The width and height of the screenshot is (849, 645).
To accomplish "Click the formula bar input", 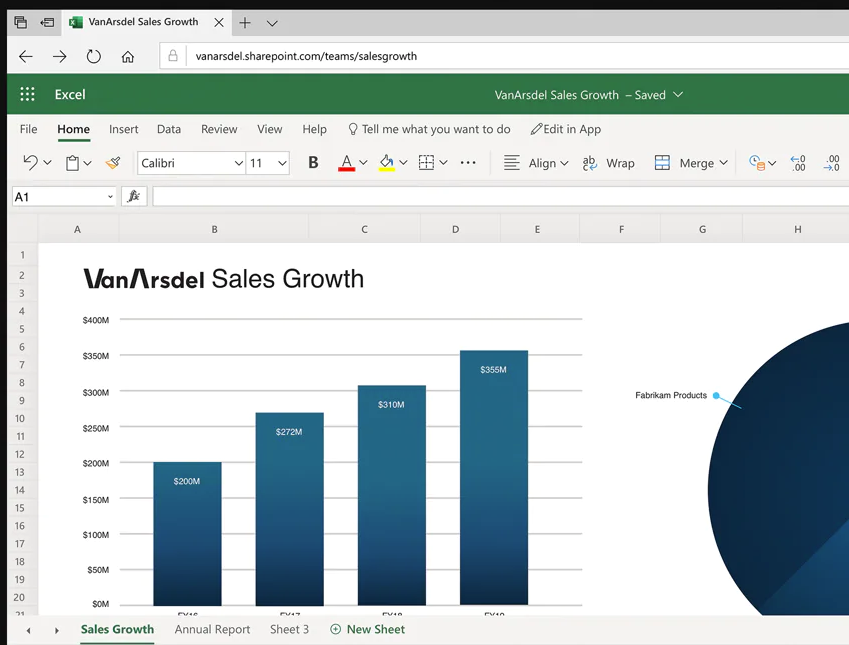I will coord(500,196).
